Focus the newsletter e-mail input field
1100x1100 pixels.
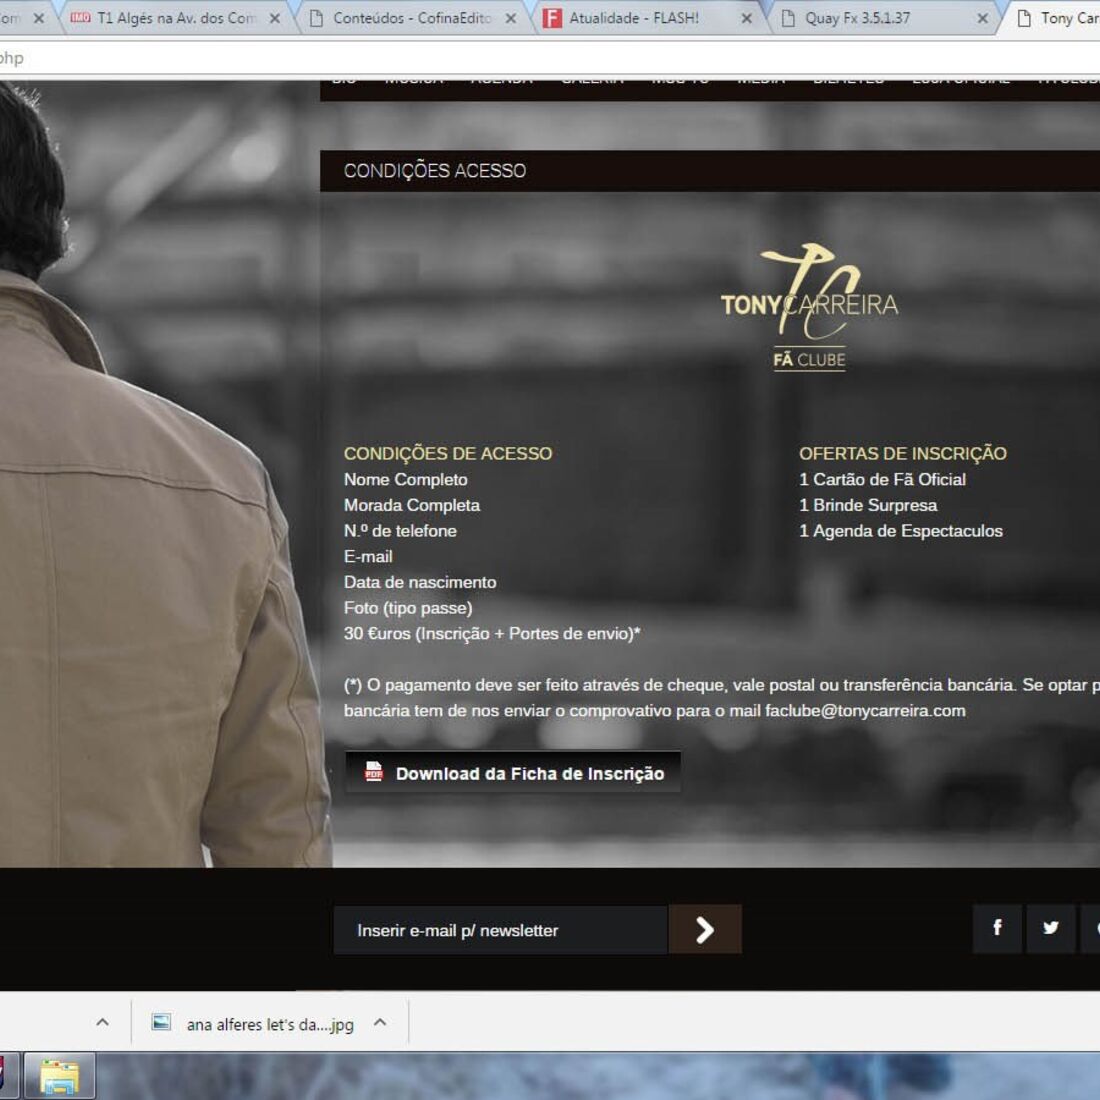500,930
